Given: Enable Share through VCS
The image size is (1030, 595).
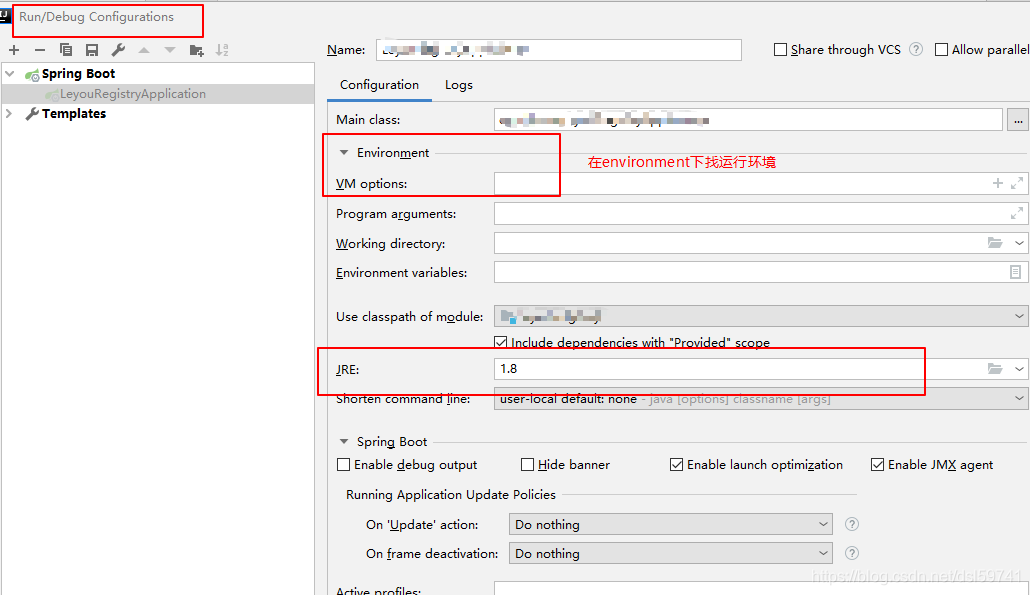Looking at the screenshot, I should 779,49.
